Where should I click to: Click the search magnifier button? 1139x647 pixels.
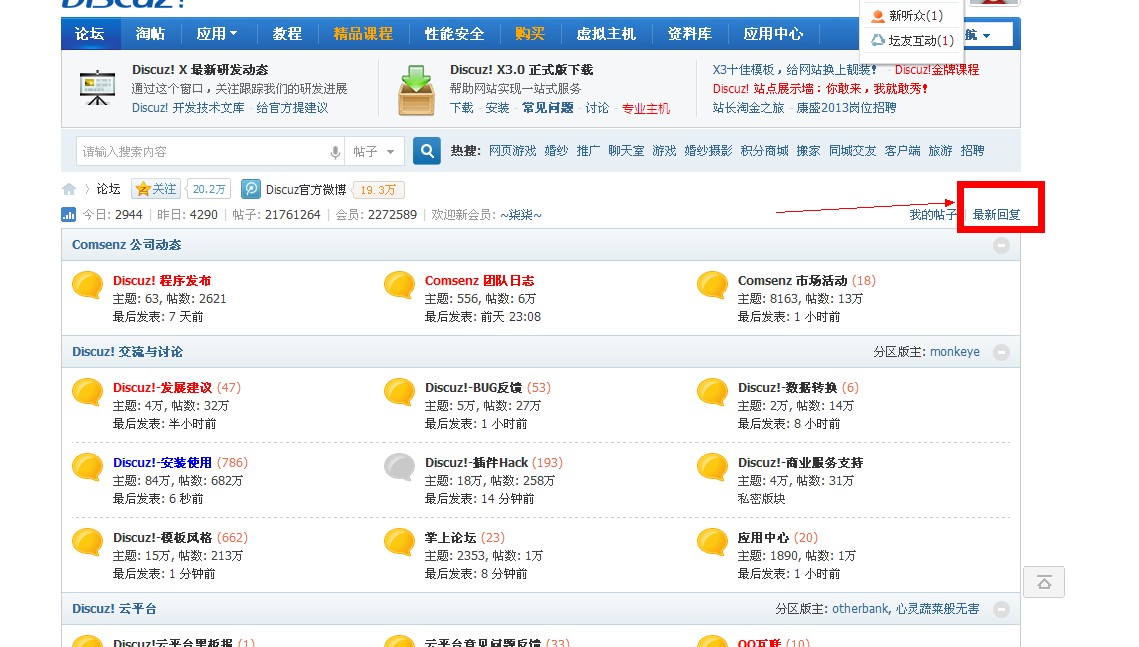coord(427,150)
